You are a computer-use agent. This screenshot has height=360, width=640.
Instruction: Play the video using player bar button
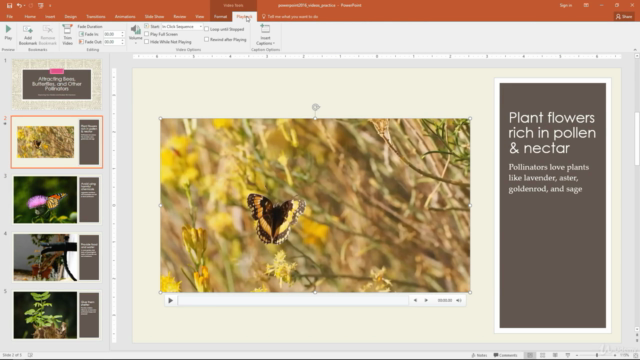click(171, 300)
